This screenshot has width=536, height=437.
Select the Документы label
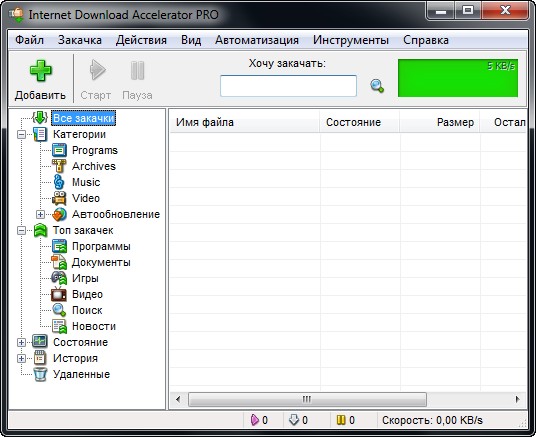(x=101, y=262)
